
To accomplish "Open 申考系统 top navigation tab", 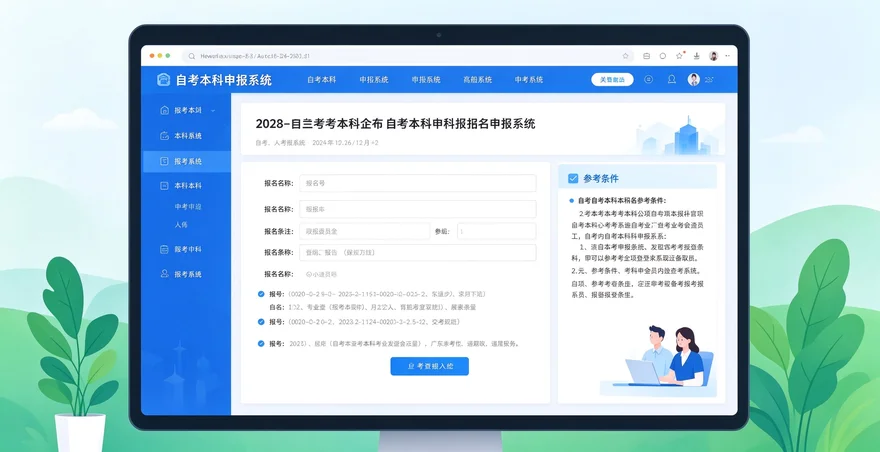I will pyautogui.click(x=529, y=80).
